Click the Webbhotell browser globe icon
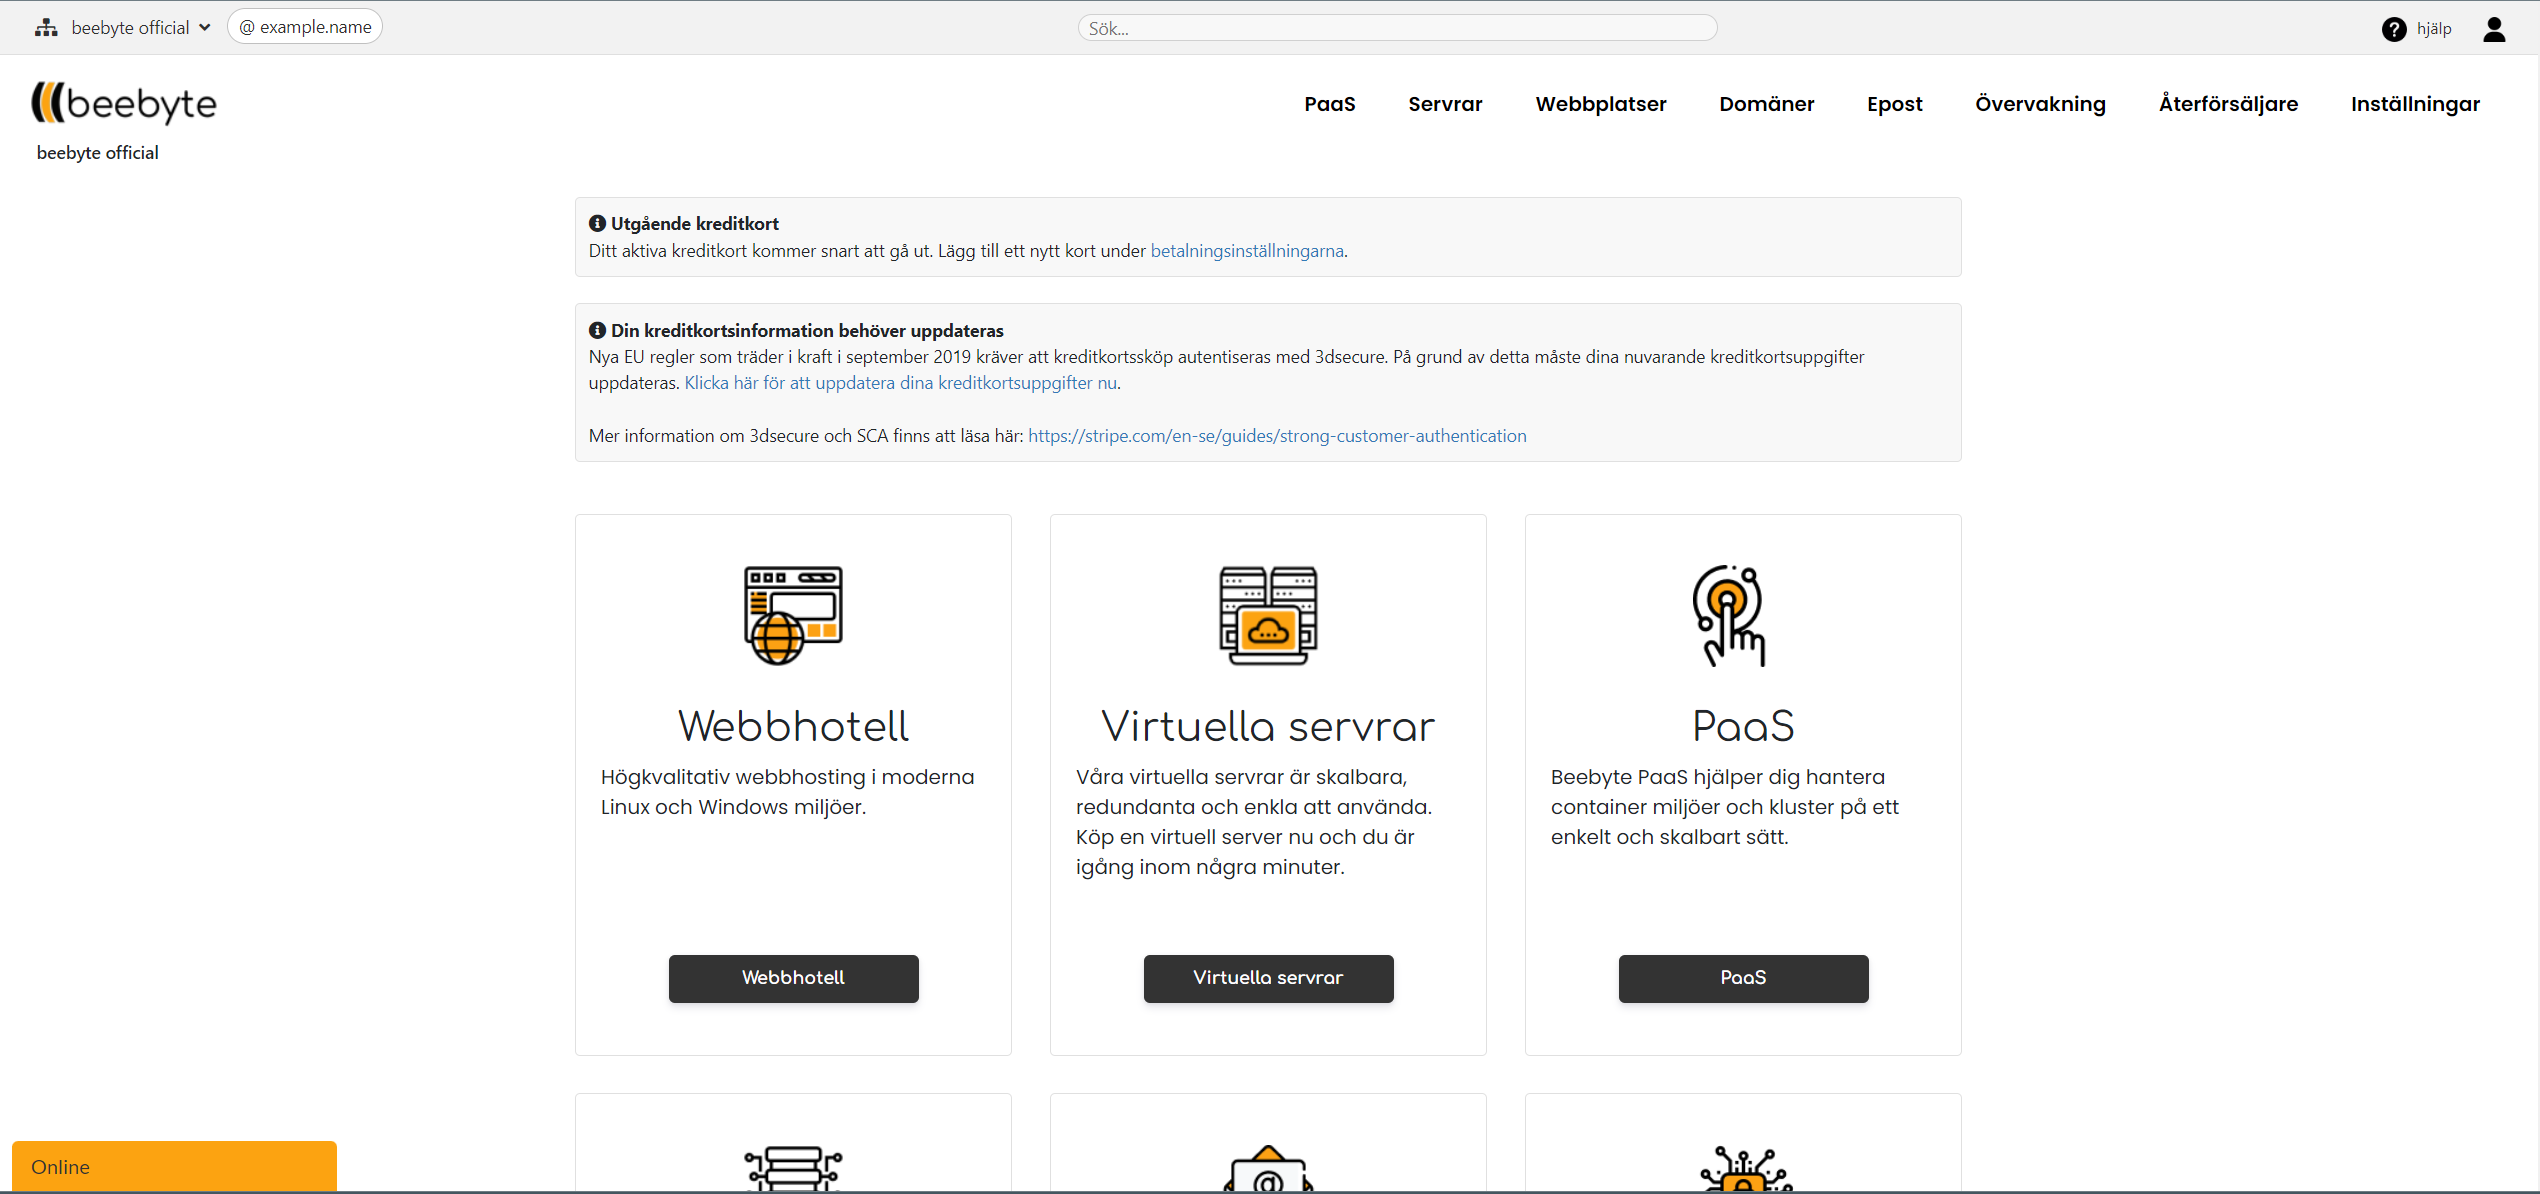 click(x=793, y=615)
